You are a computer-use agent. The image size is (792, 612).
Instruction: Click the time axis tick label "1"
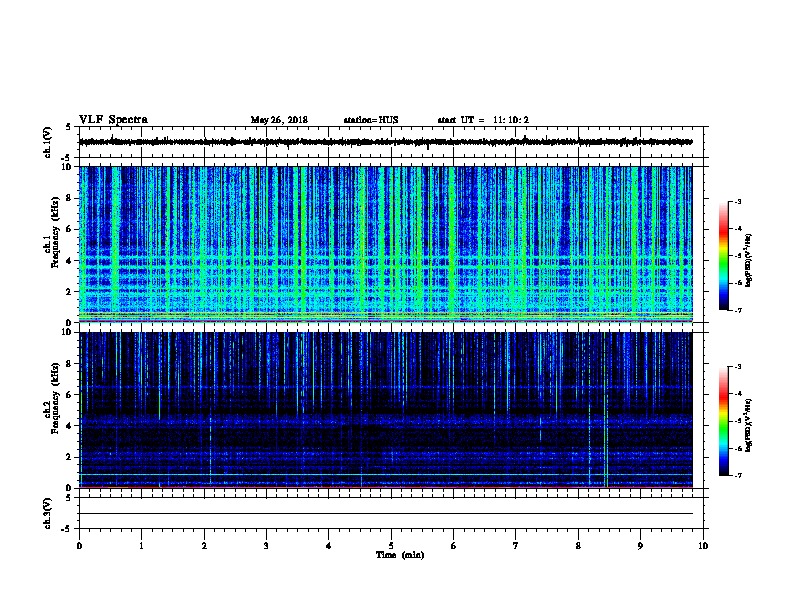coord(141,545)
